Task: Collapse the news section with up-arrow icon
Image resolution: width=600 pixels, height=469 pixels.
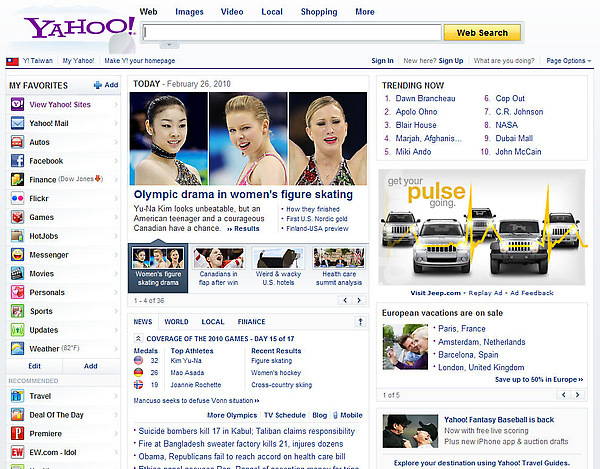Action: pos(360,322)
